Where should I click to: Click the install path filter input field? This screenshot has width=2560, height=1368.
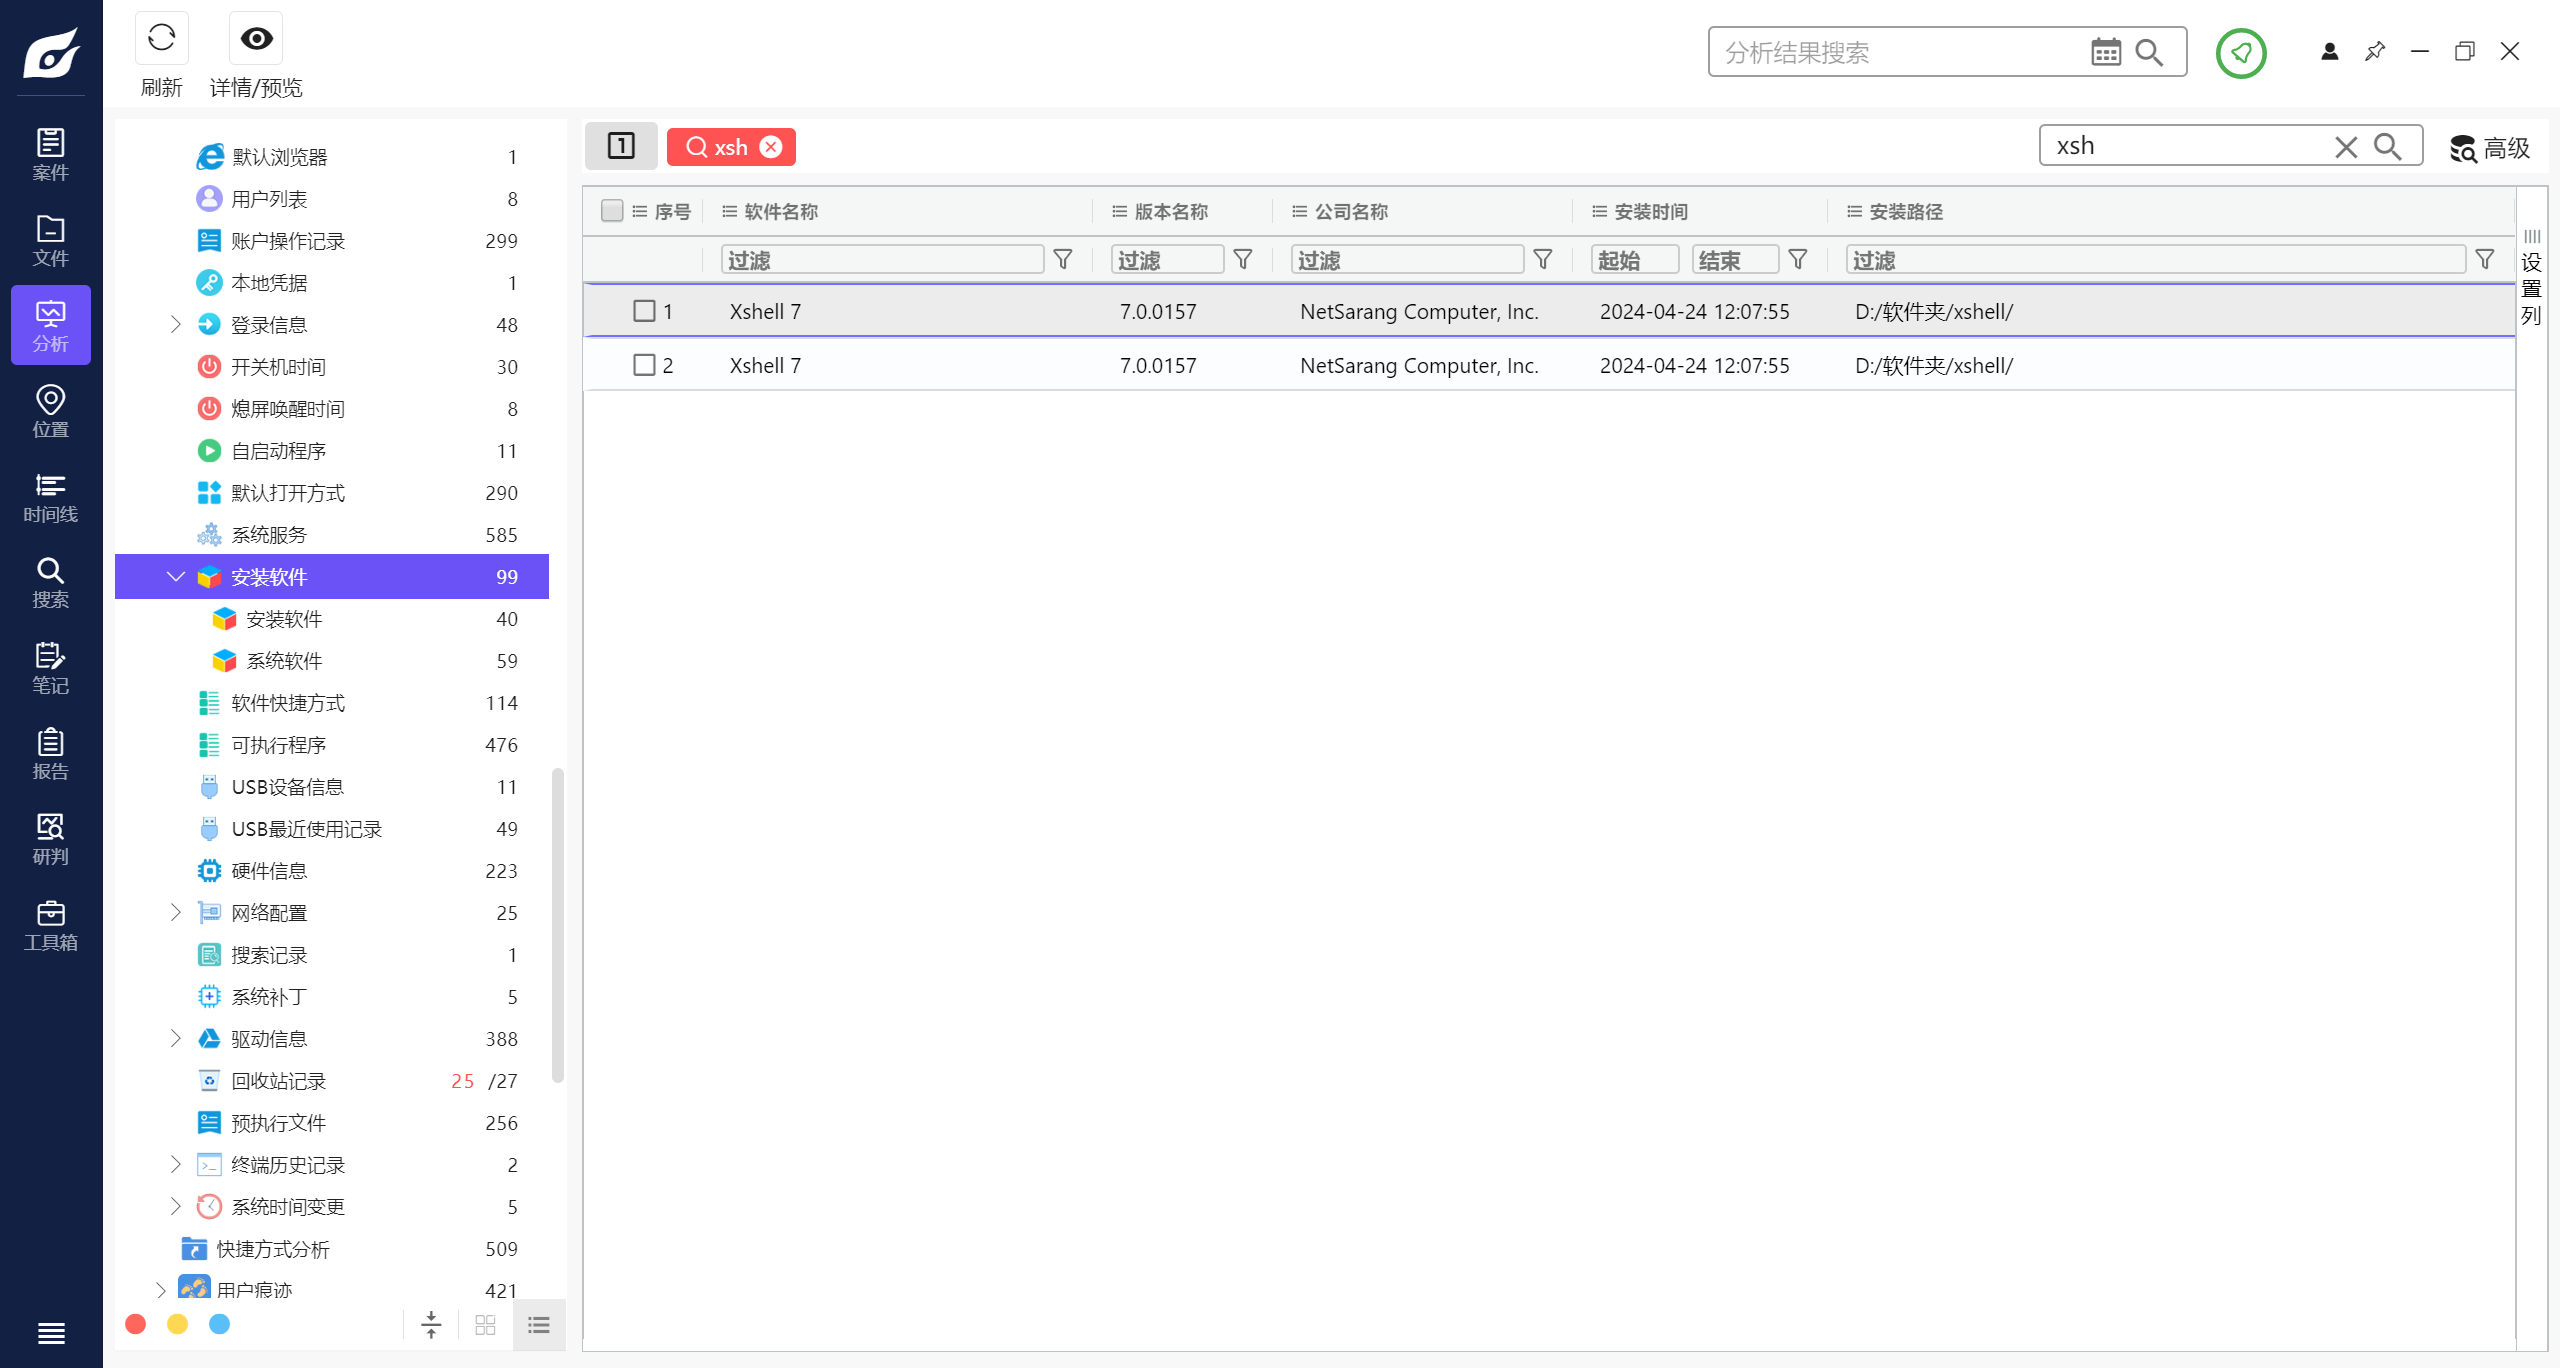[x=2155, y=260]
